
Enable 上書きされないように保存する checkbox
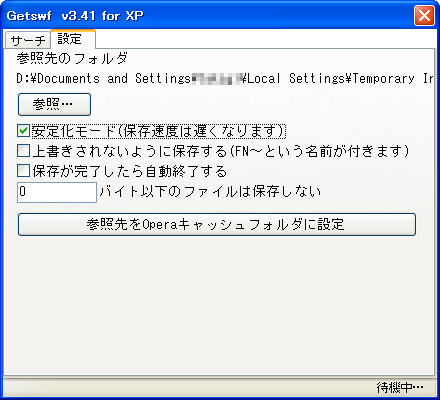click(24, 151)
